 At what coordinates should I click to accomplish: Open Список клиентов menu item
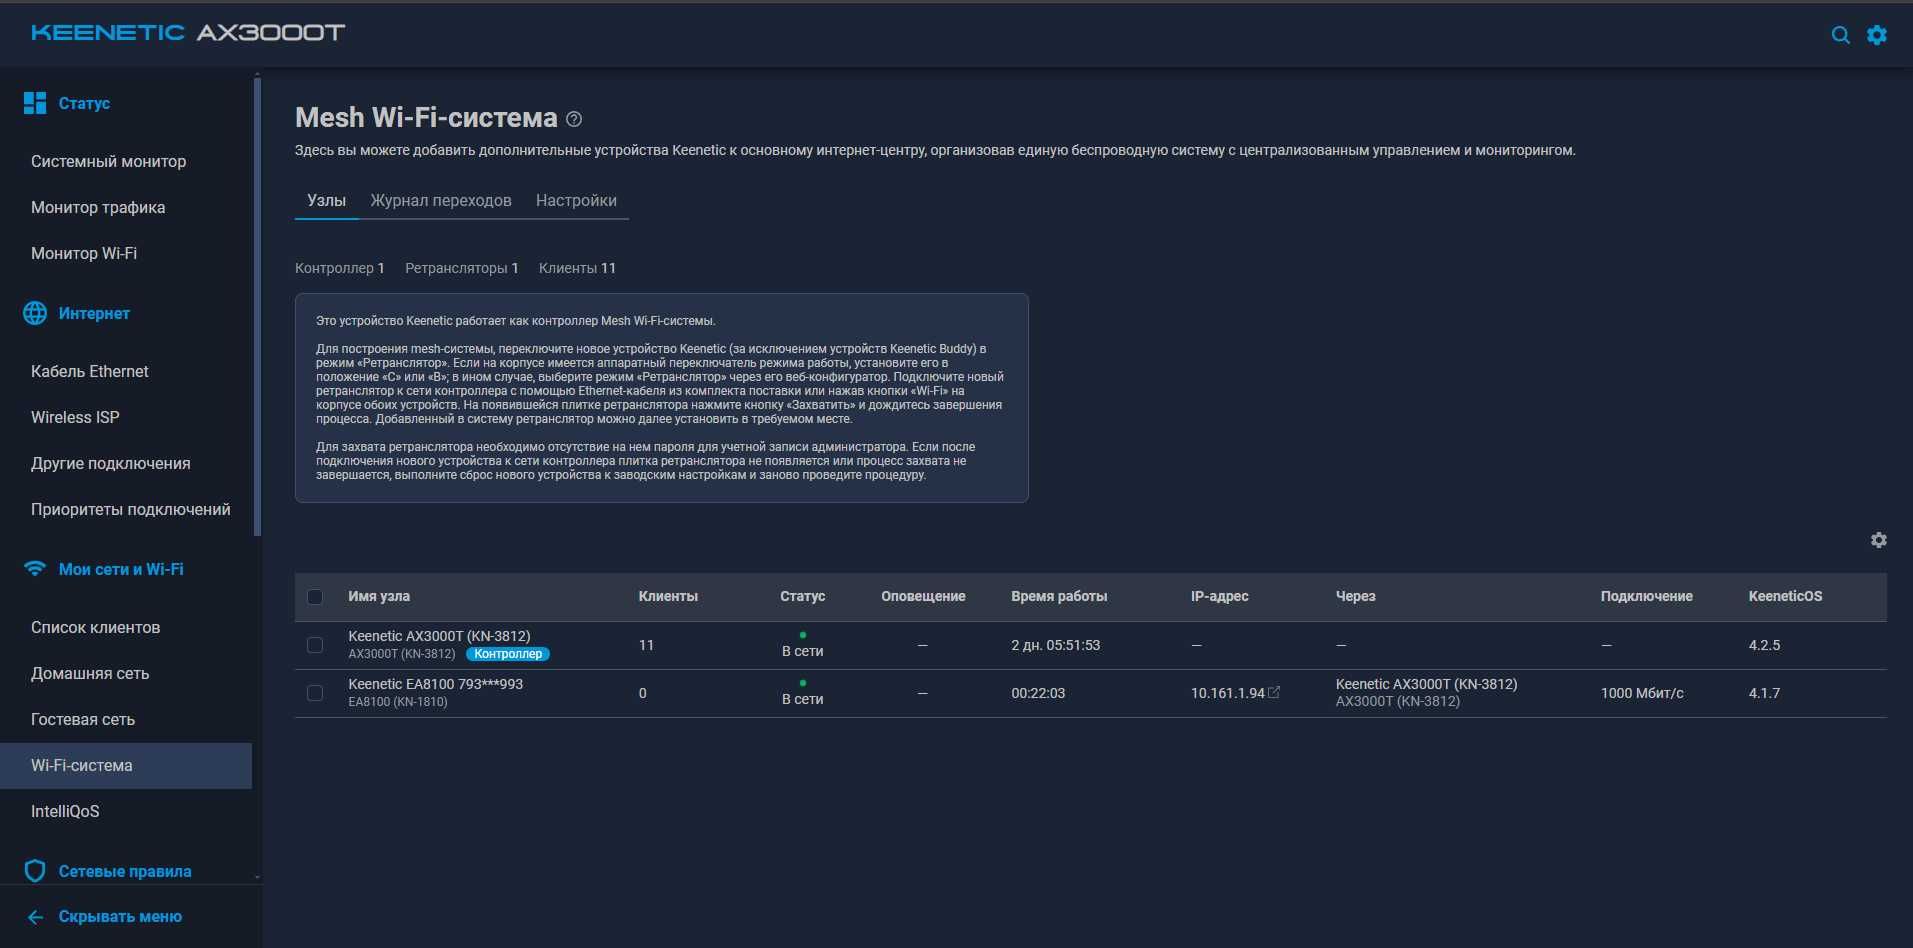96,627
